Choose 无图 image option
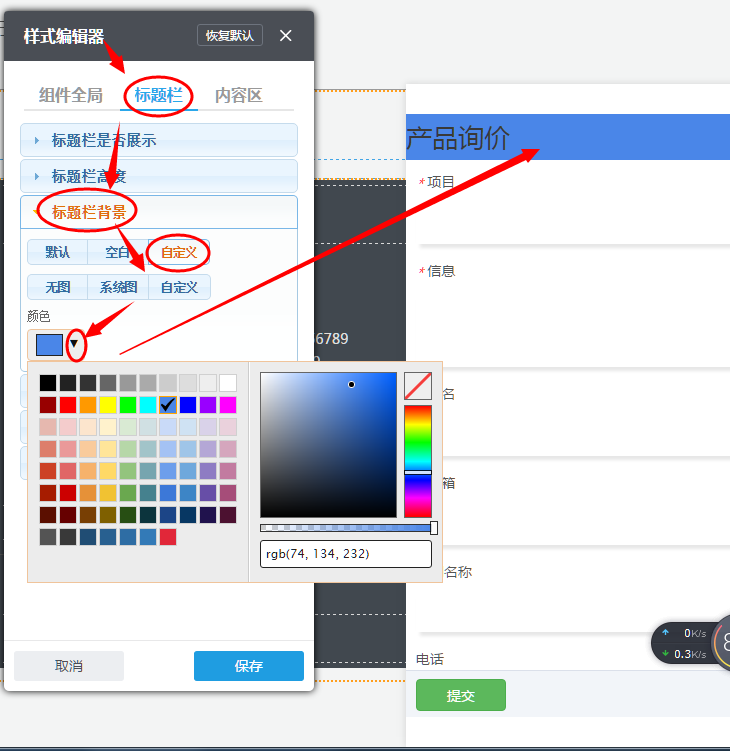 [x=57, y=288]
